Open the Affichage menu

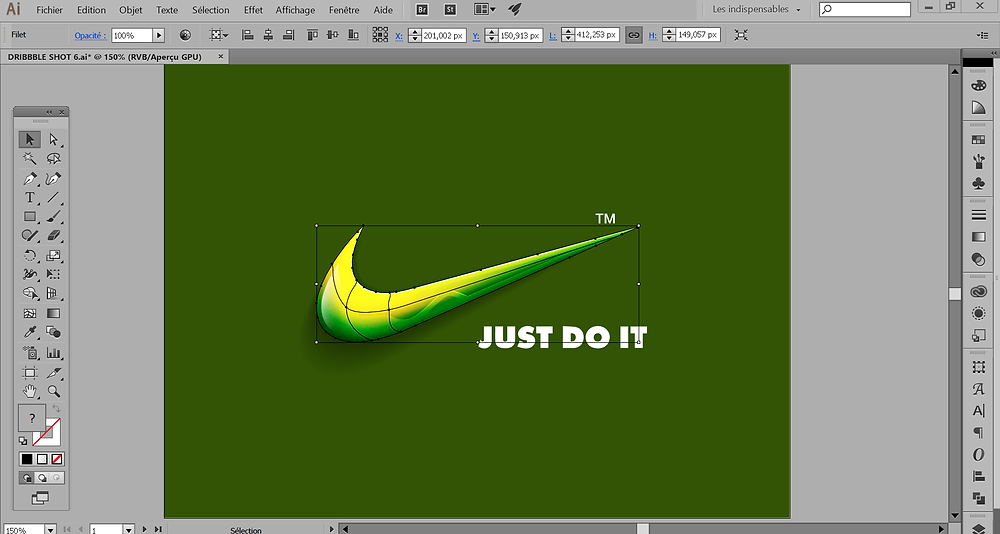(295, 10)
